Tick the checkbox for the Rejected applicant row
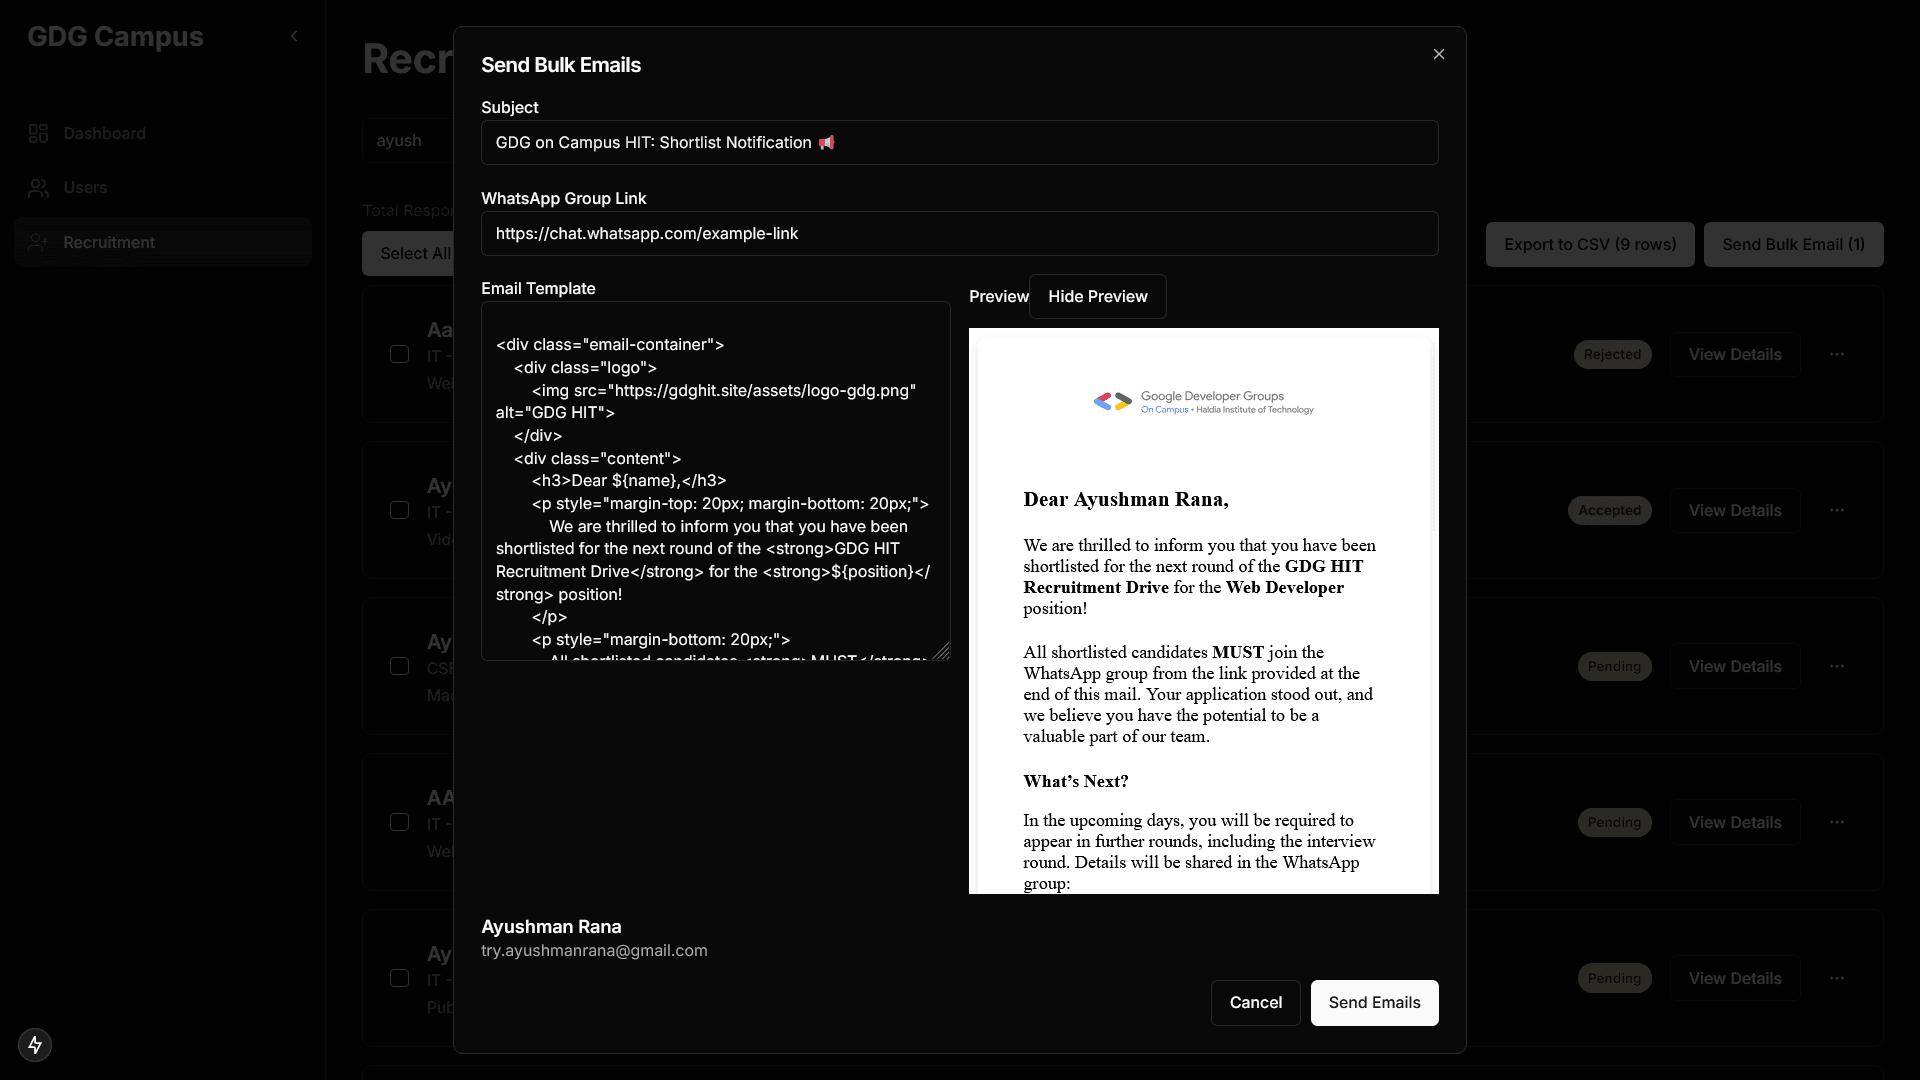 coord(399,355)
